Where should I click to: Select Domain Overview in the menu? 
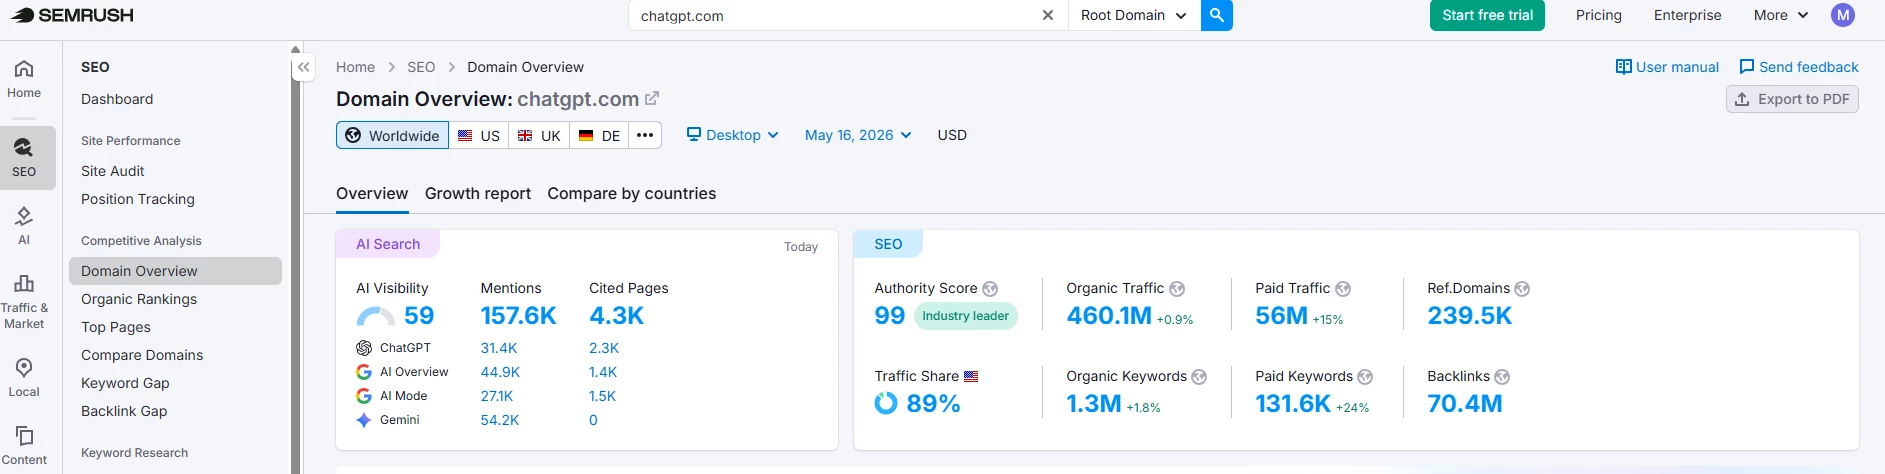click(x=175, y=271)
